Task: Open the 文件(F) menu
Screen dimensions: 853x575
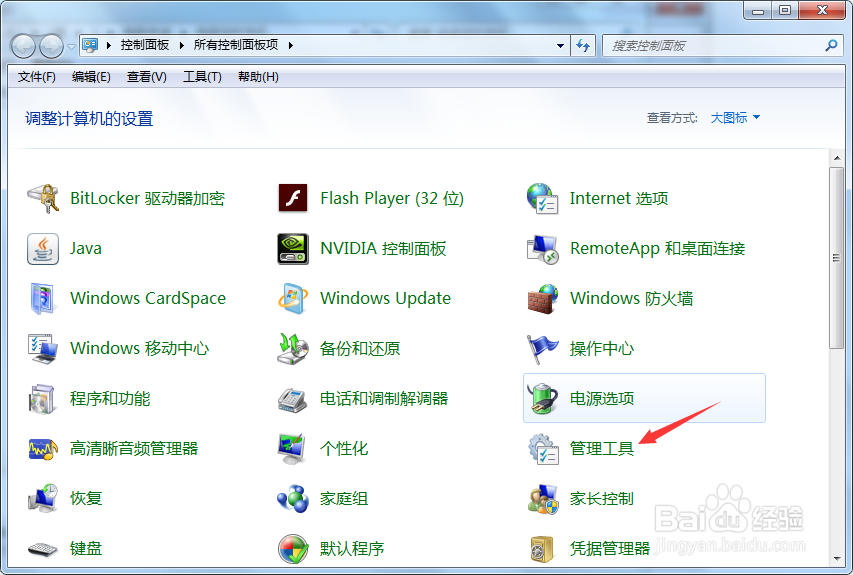Action: coord(36,77)
